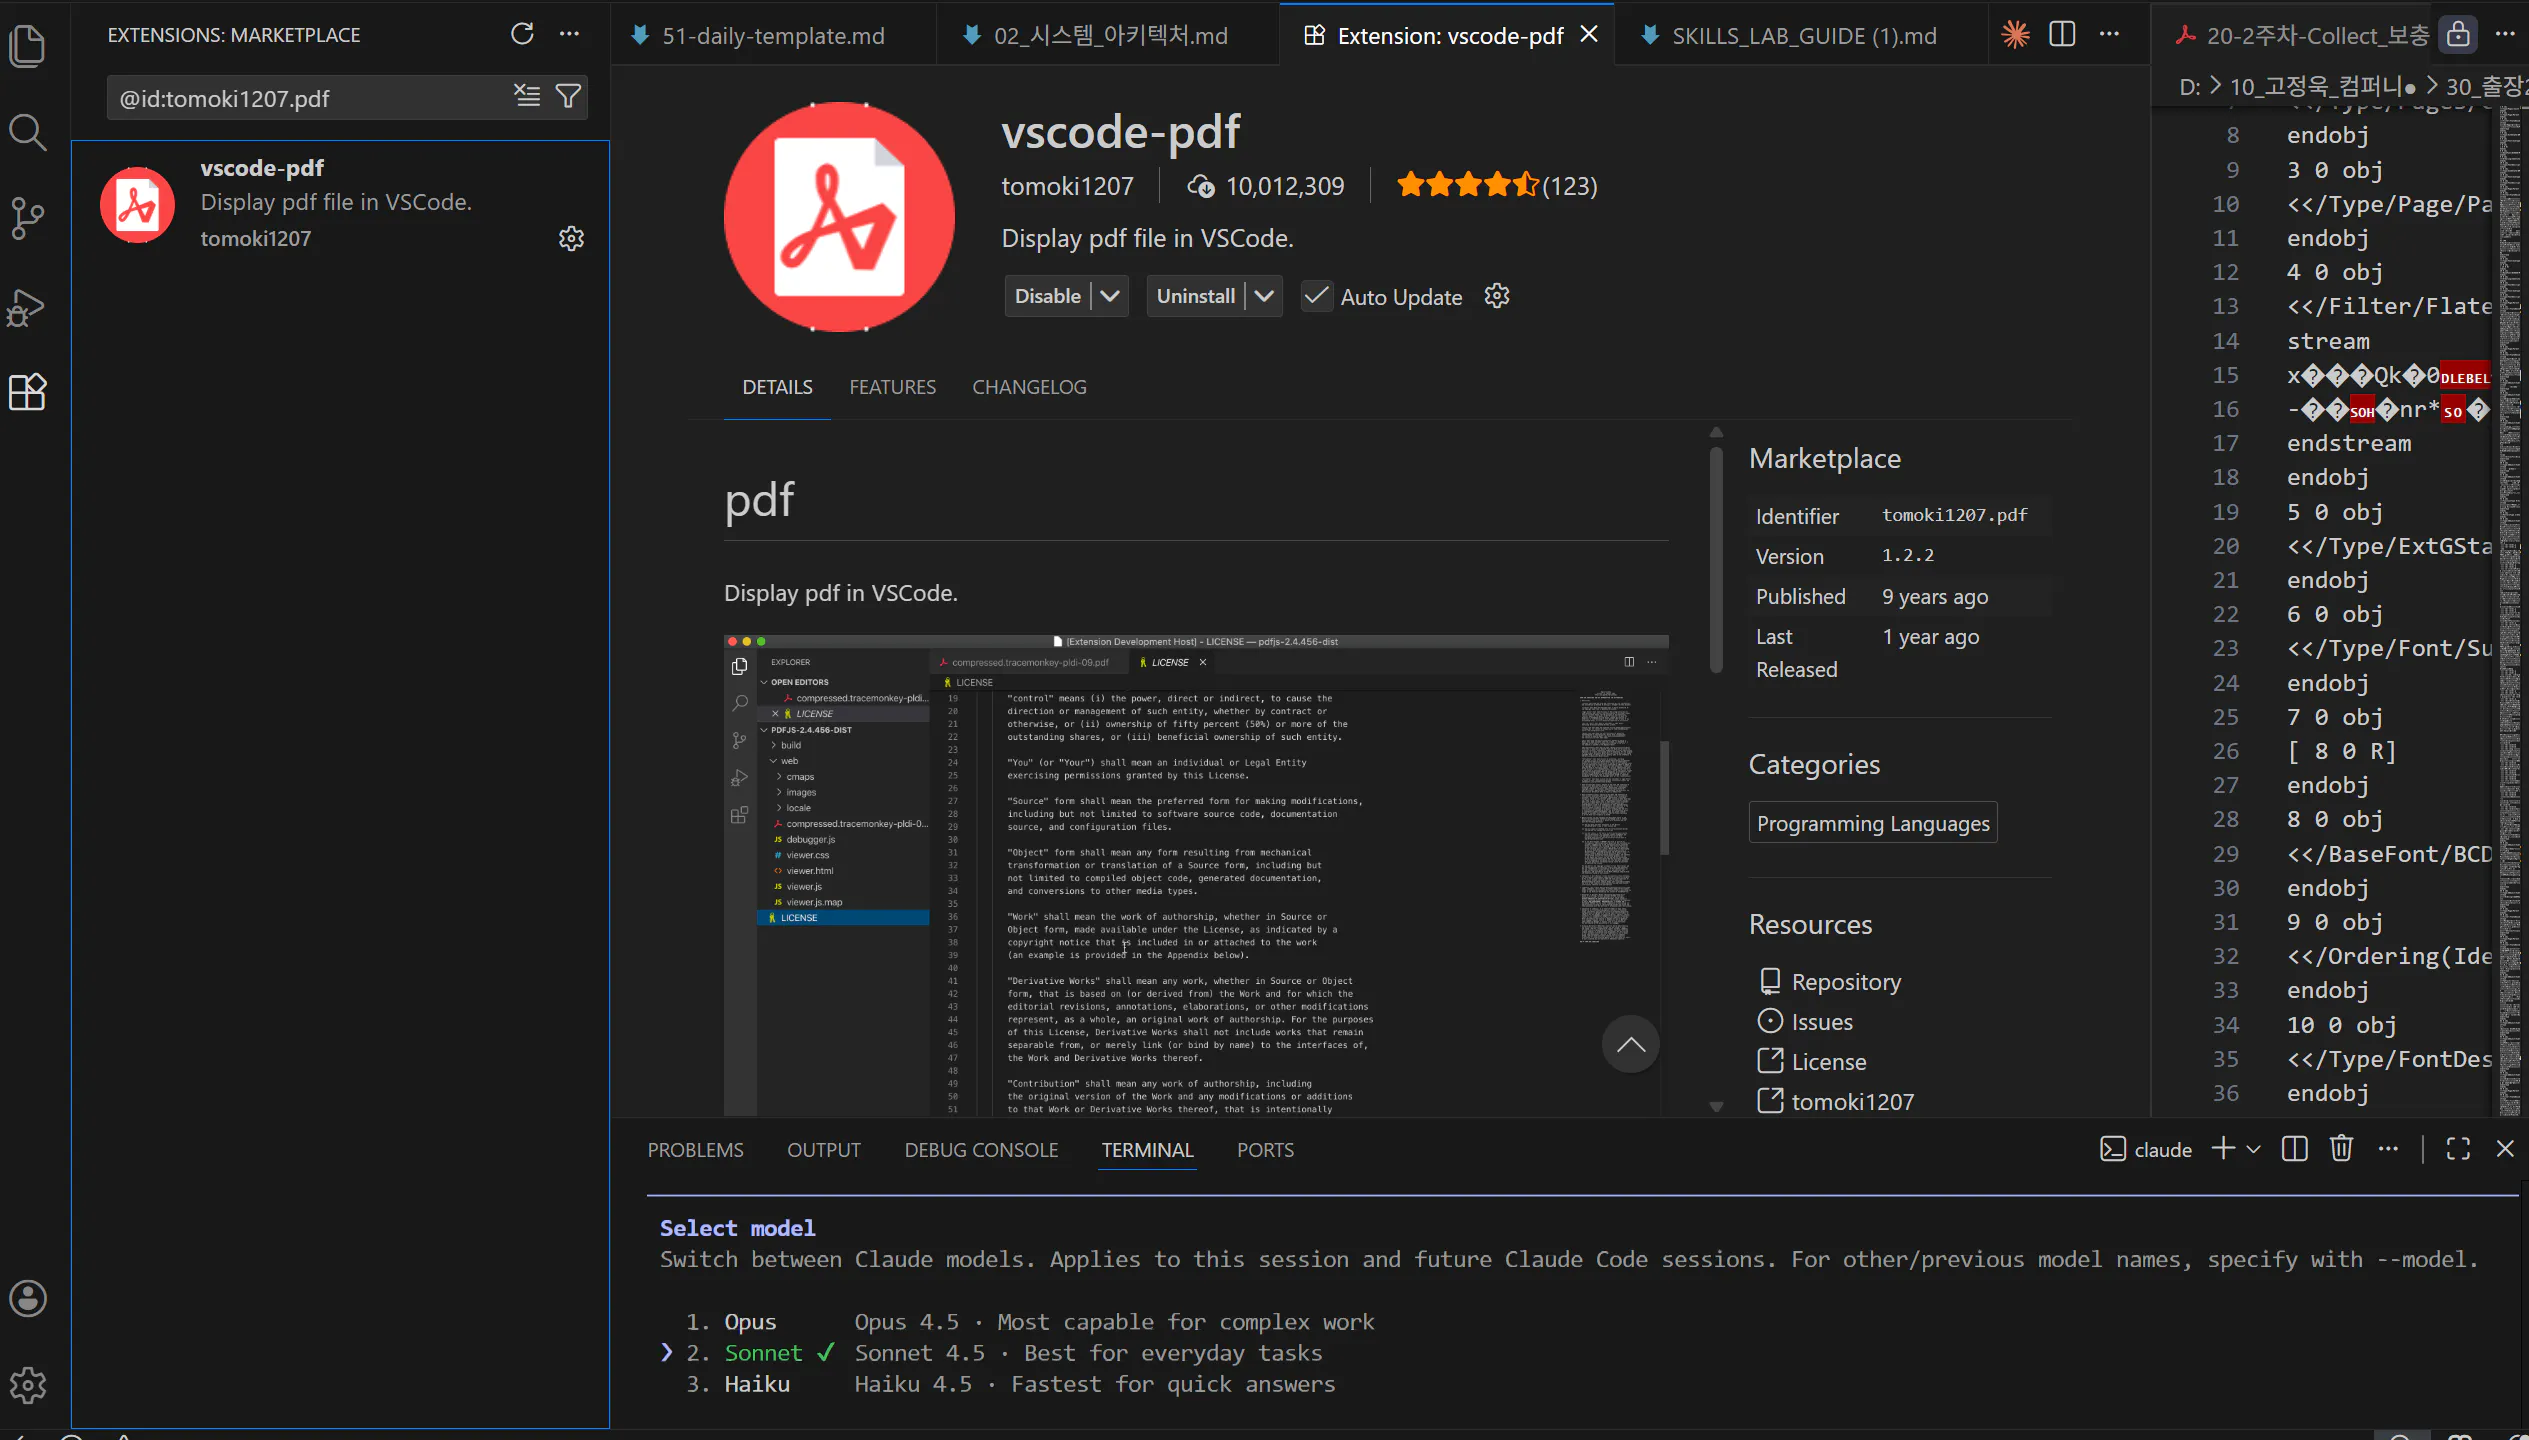Click the filter extensions funnel icon
2529x1440 pixels.
(568, 97)
